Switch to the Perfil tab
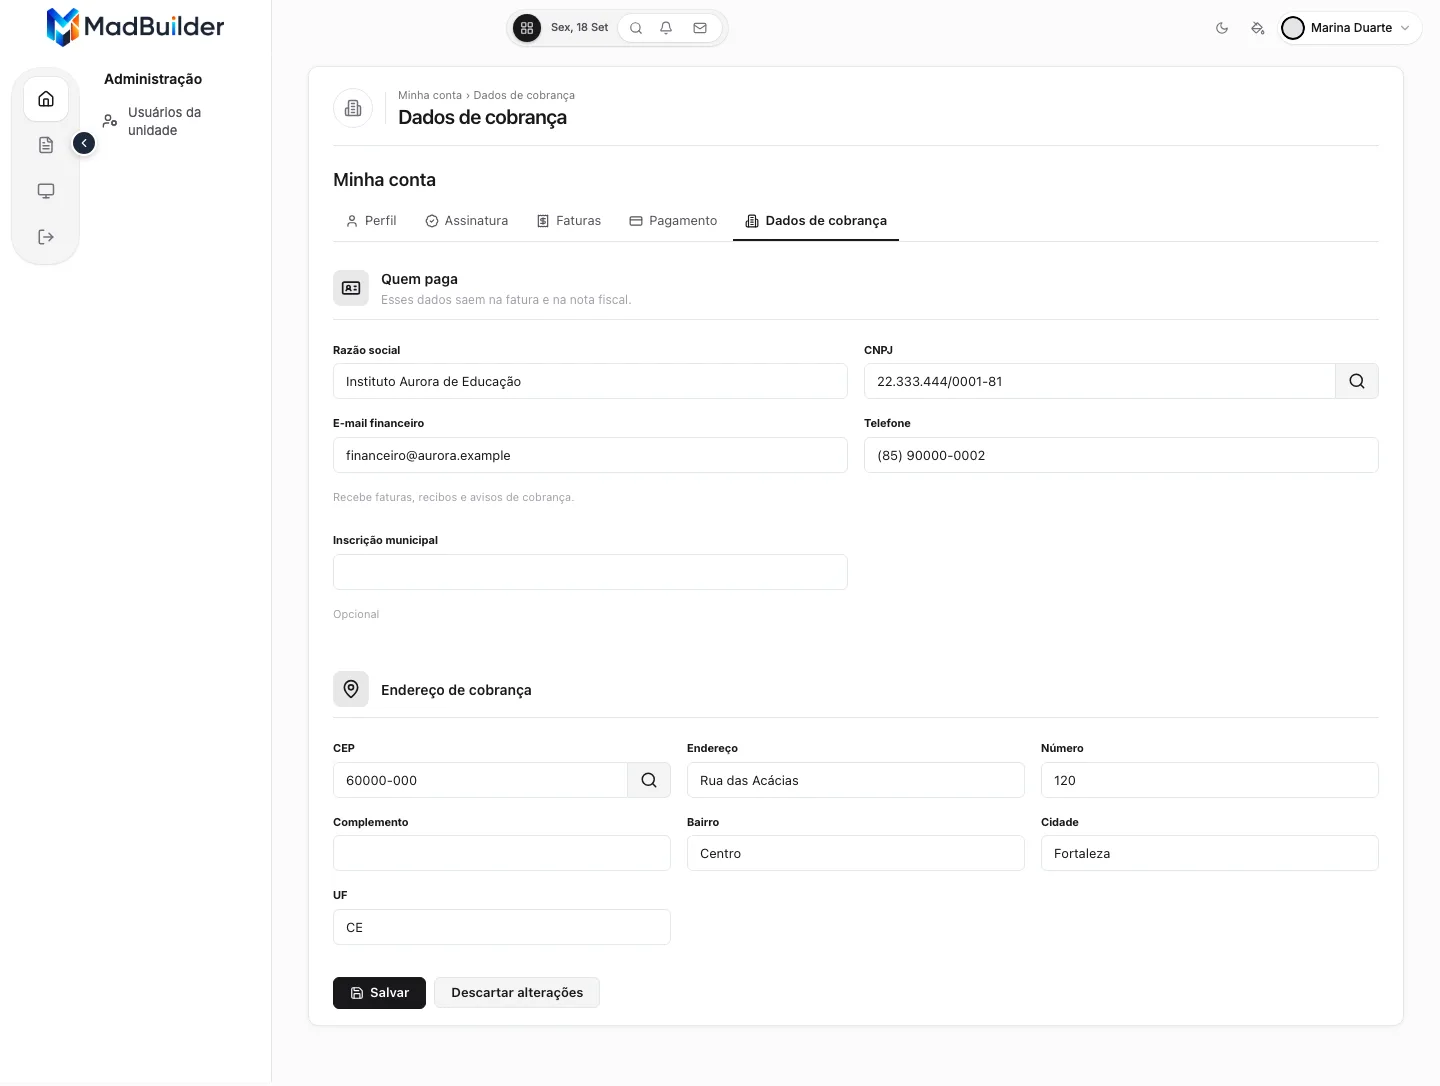 pyautogui.click(x=371, y=221)
